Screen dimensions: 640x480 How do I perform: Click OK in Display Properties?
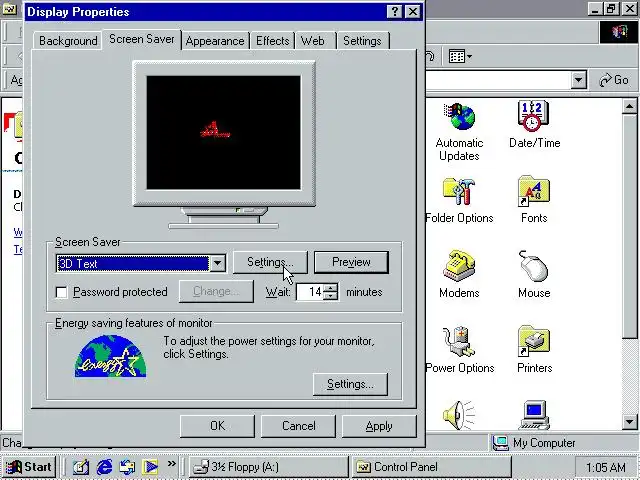pyautogui.click(x=217, y=426)
